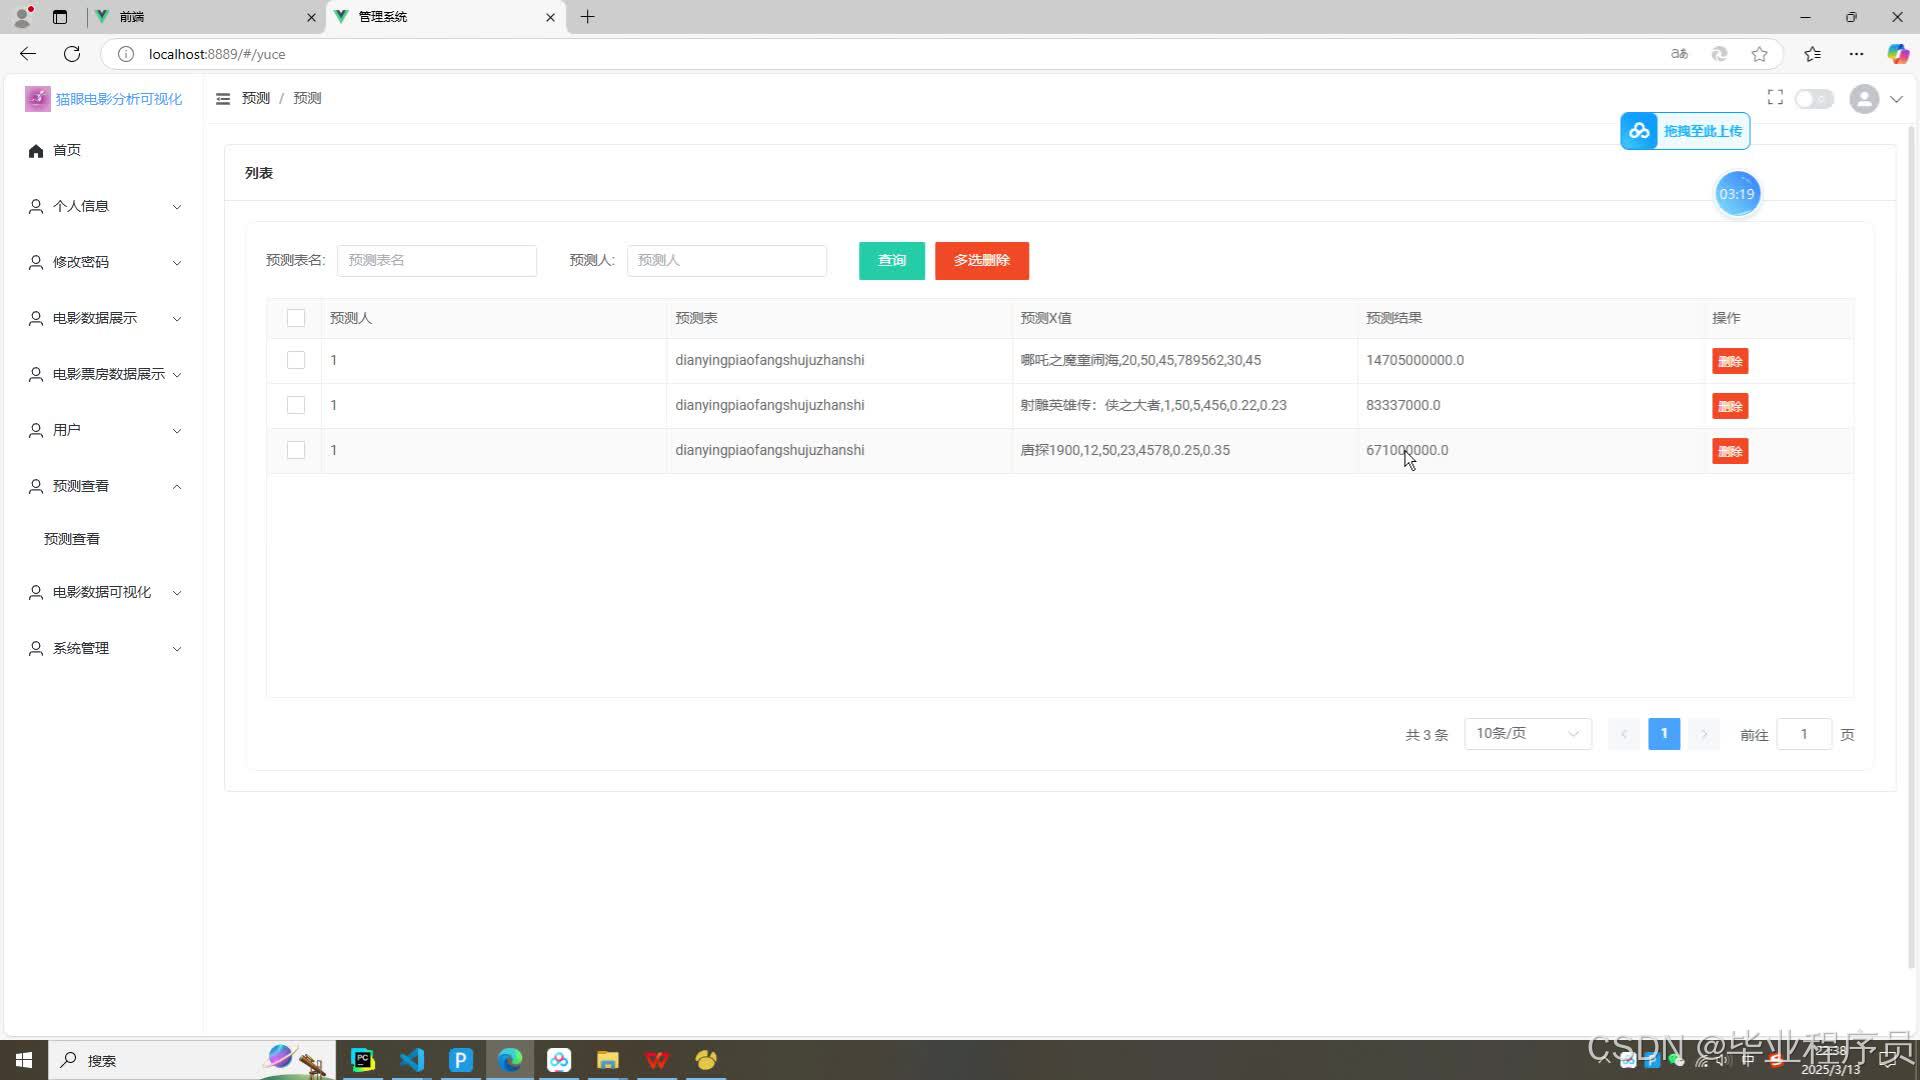Toggle the dark mode switch
The height and width of the screenshot is (1080, 1920).
[x=1813, y=99]
